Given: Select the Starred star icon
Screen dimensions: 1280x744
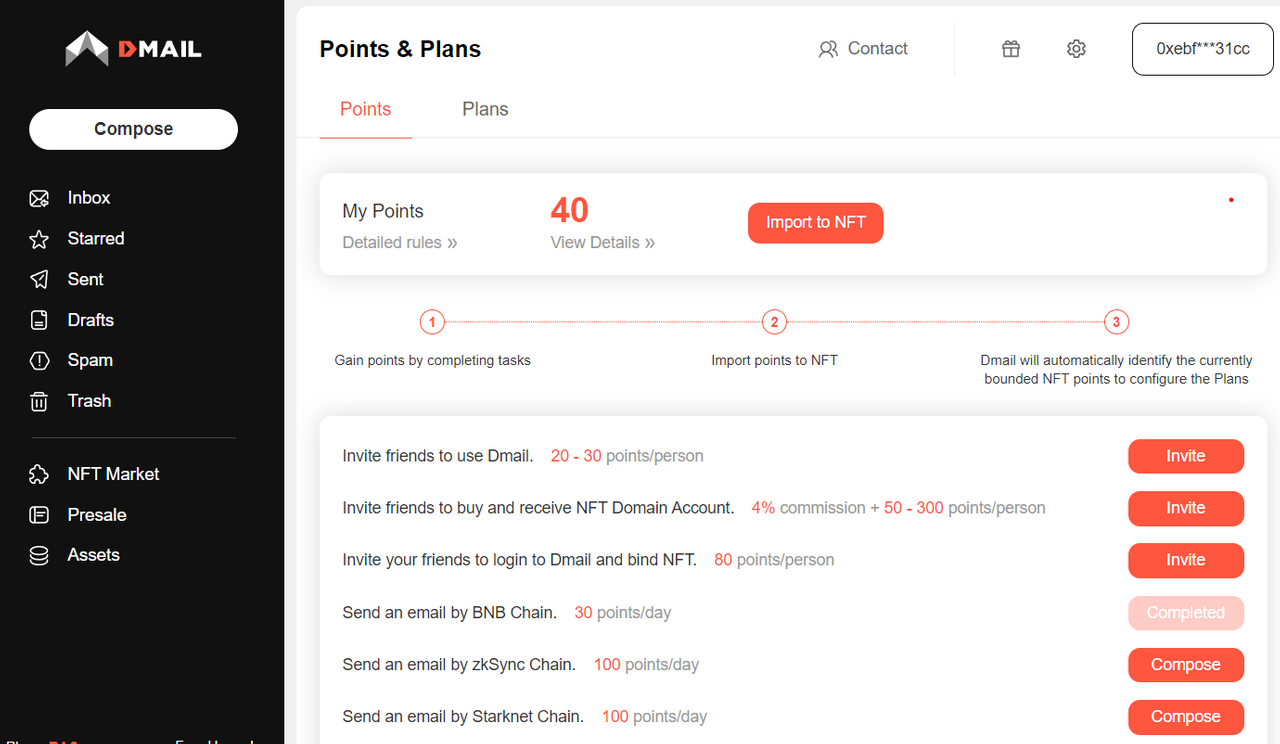Looking at the screenshot, I should pyautogui.click(x=39, y=239).
